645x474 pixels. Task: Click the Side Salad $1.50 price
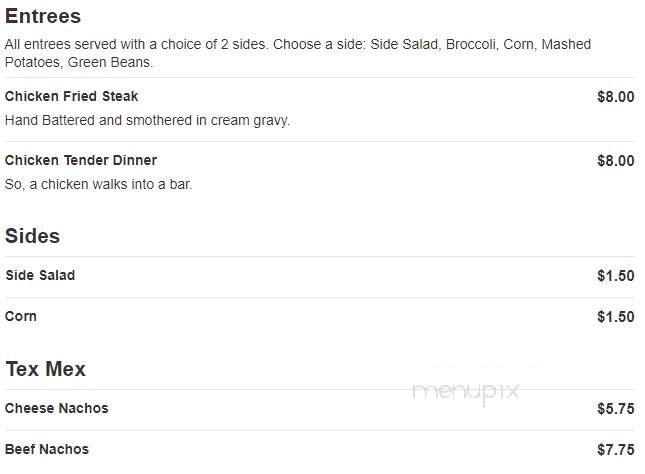616,276
